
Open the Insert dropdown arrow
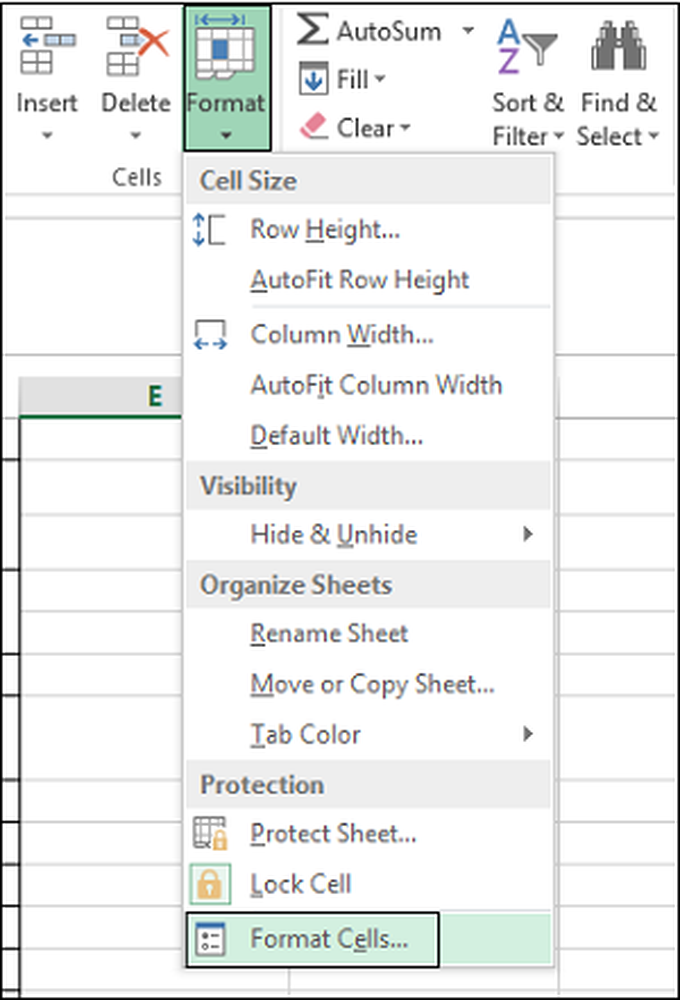click(47, 135)
